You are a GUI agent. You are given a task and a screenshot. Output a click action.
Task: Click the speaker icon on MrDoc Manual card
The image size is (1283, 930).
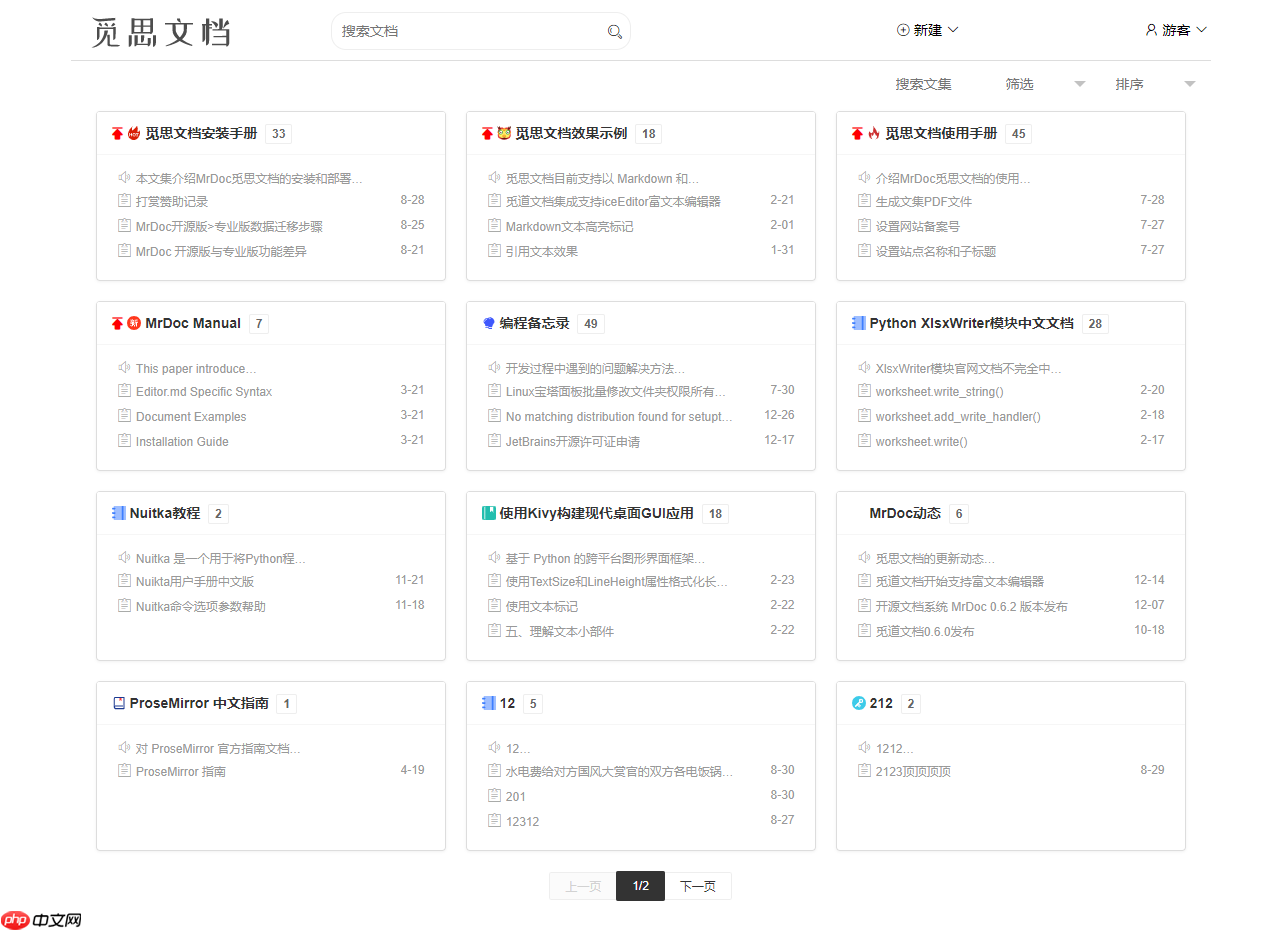tap(124, 368)
